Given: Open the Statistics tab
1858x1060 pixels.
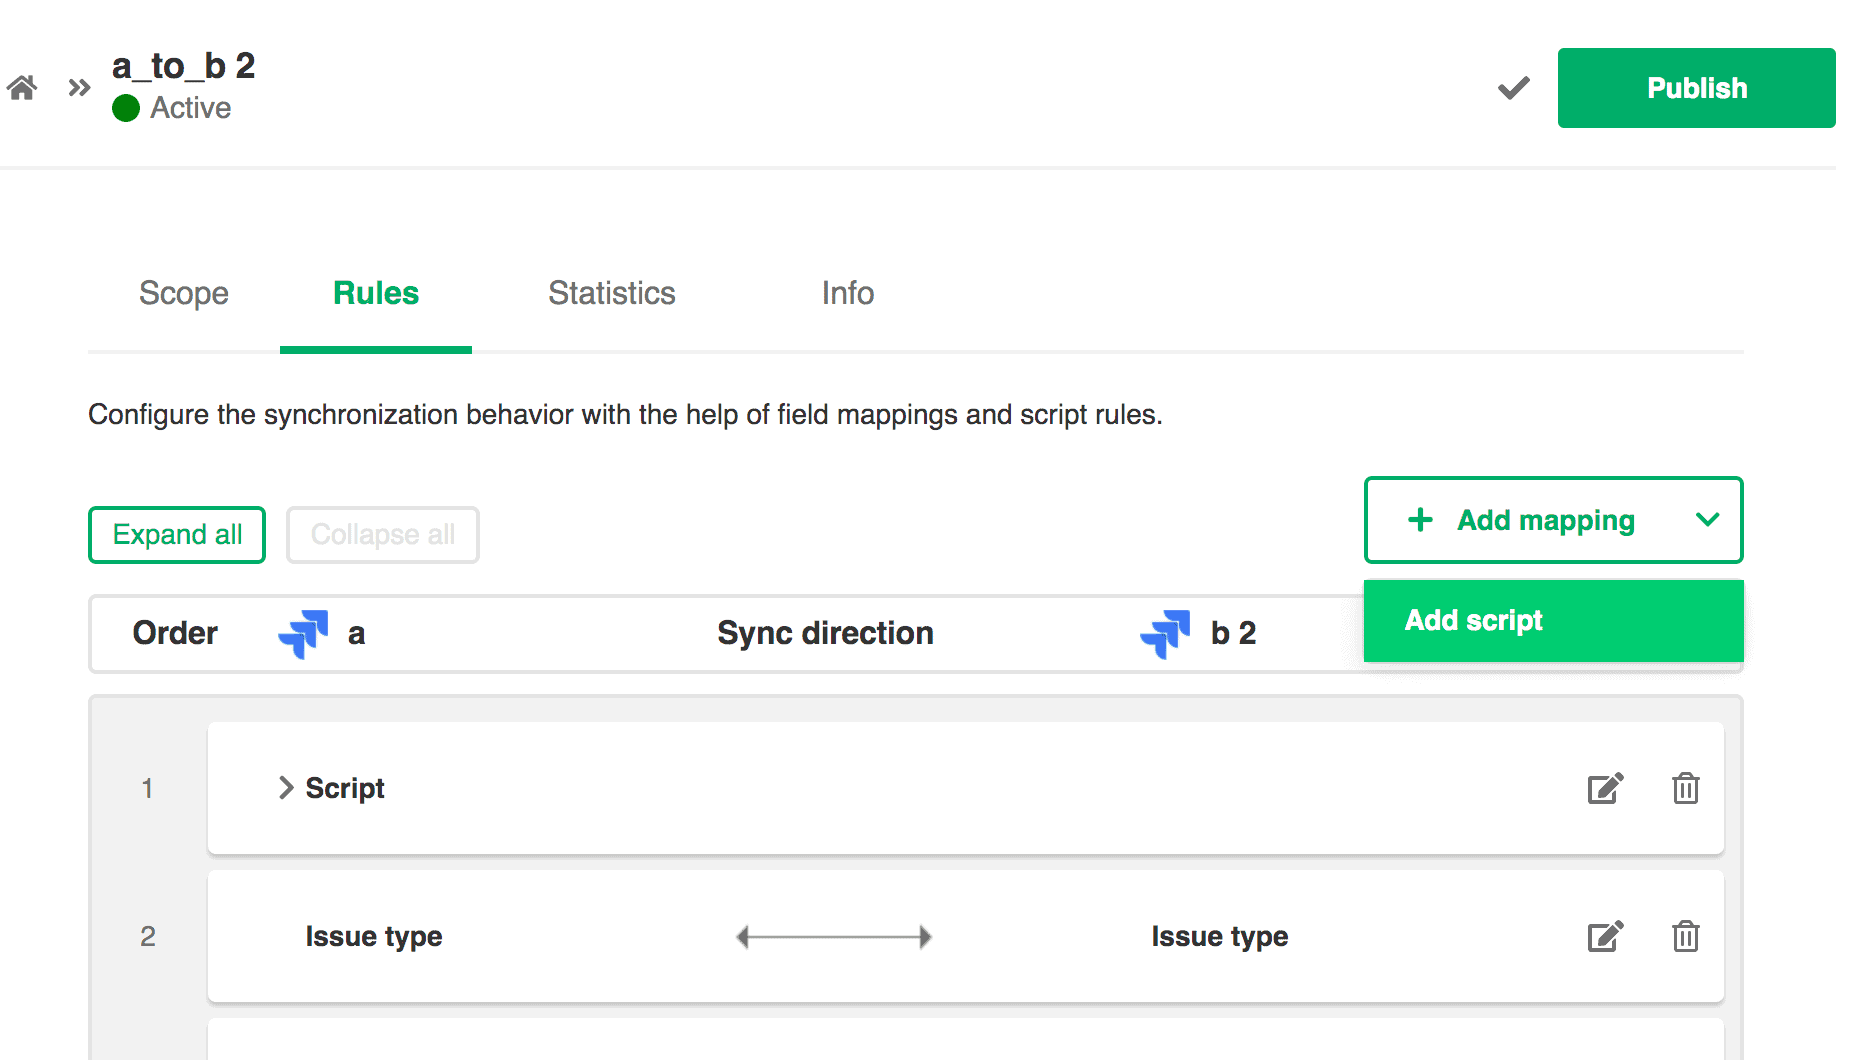Looking at the screenshot, I should [612, 293].
